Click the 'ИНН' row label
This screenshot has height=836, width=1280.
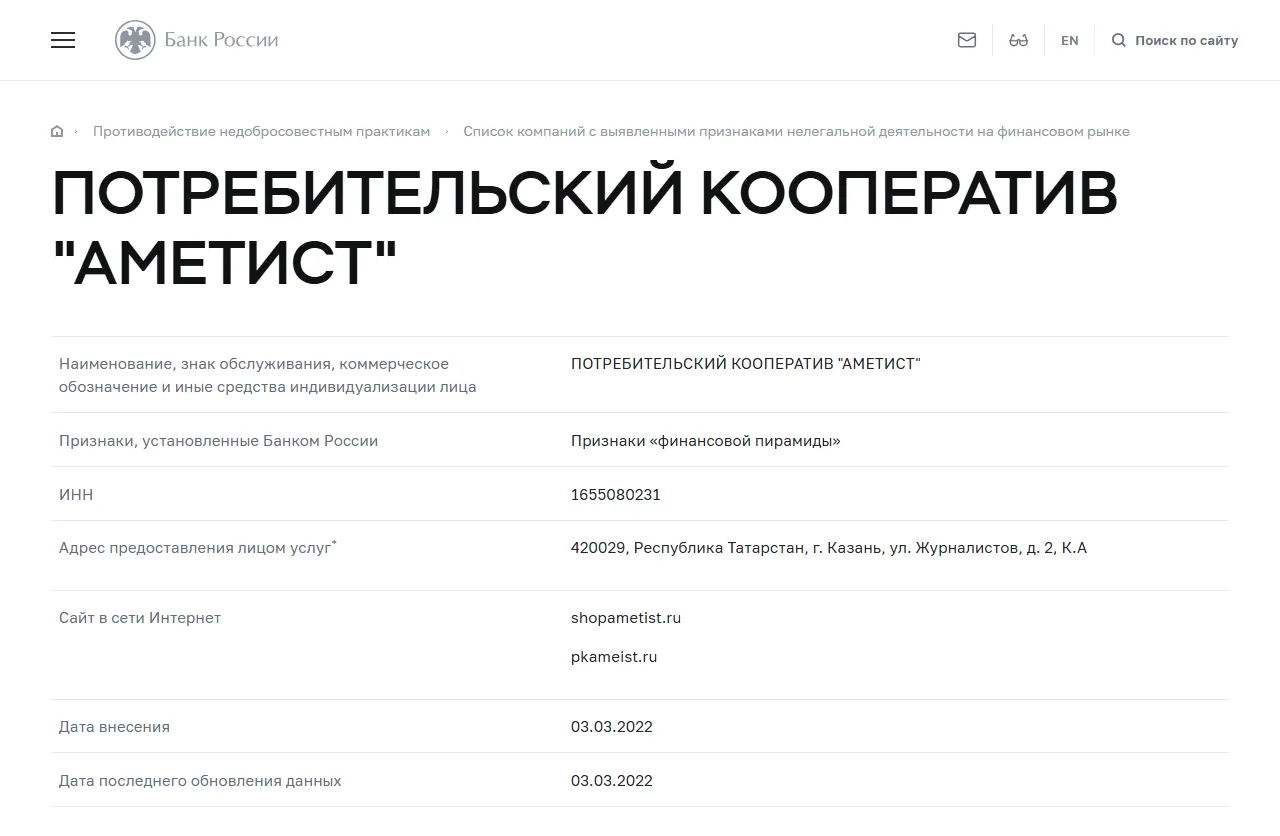click(76, 495)
